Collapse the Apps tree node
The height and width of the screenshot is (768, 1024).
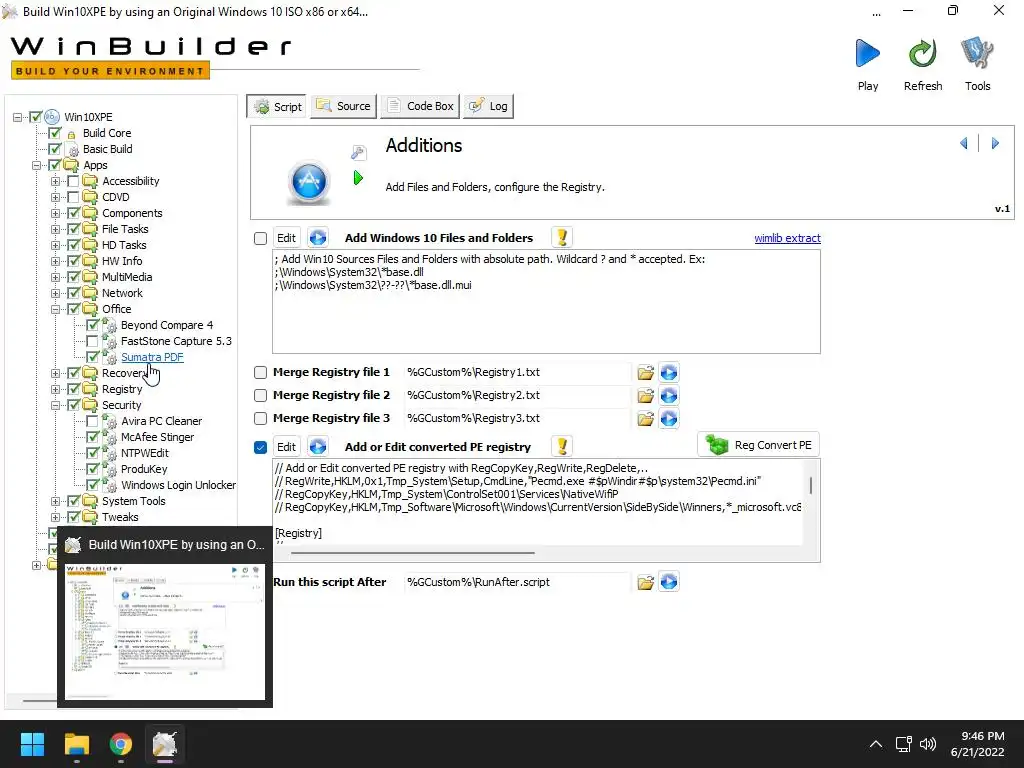click(37, 165)
